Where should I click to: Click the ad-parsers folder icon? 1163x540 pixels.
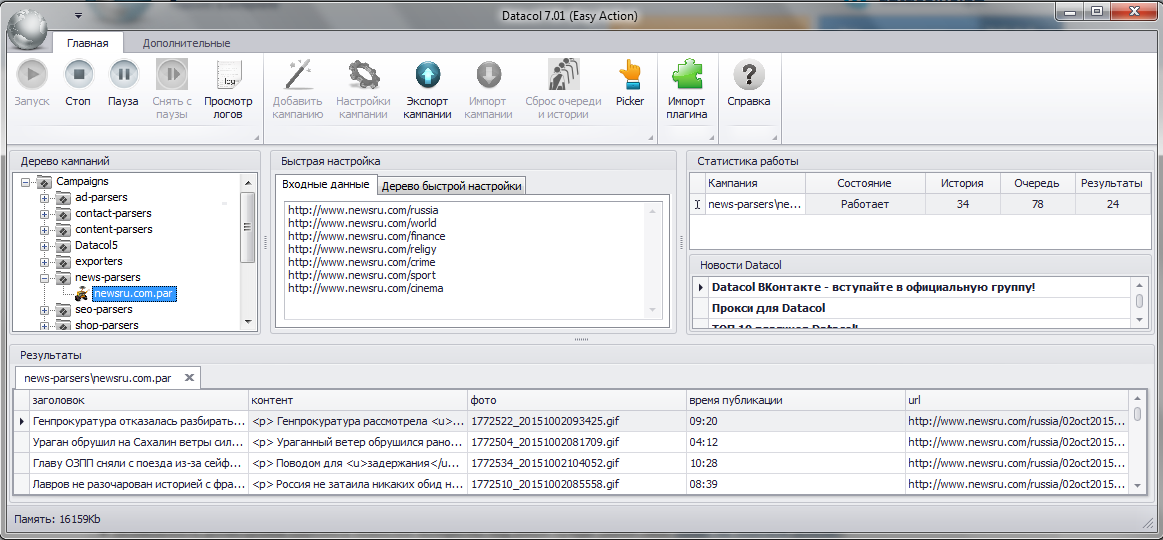[x=65, y=197]
